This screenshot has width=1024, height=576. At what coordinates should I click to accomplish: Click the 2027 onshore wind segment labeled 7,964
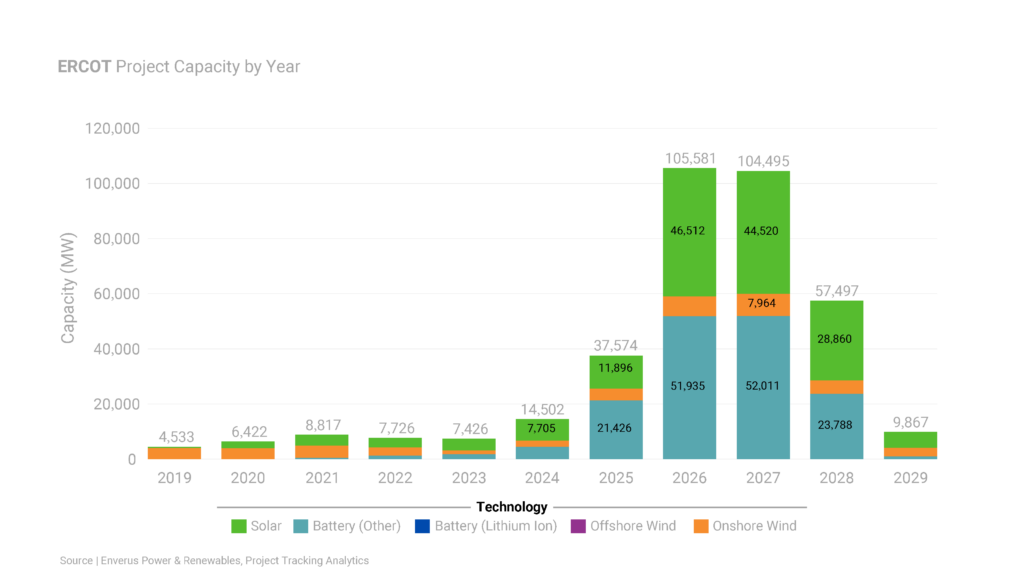coord(763,303)
